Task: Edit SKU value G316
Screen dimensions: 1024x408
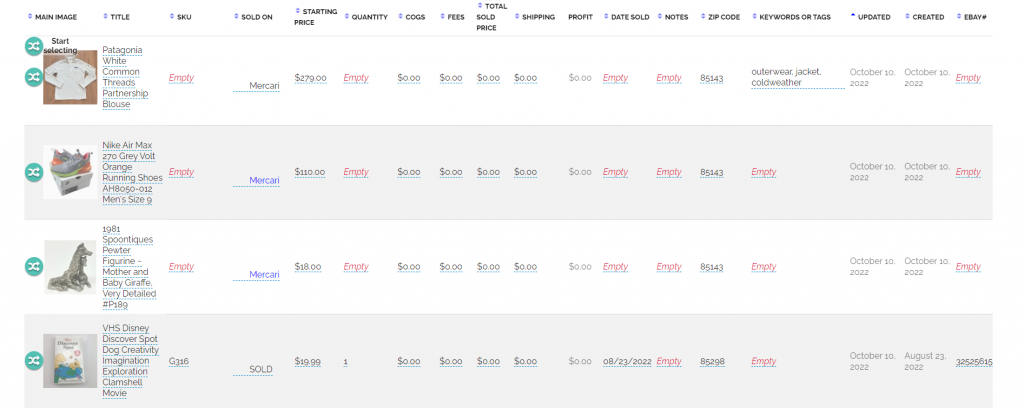Action: [x=179, y=362]
